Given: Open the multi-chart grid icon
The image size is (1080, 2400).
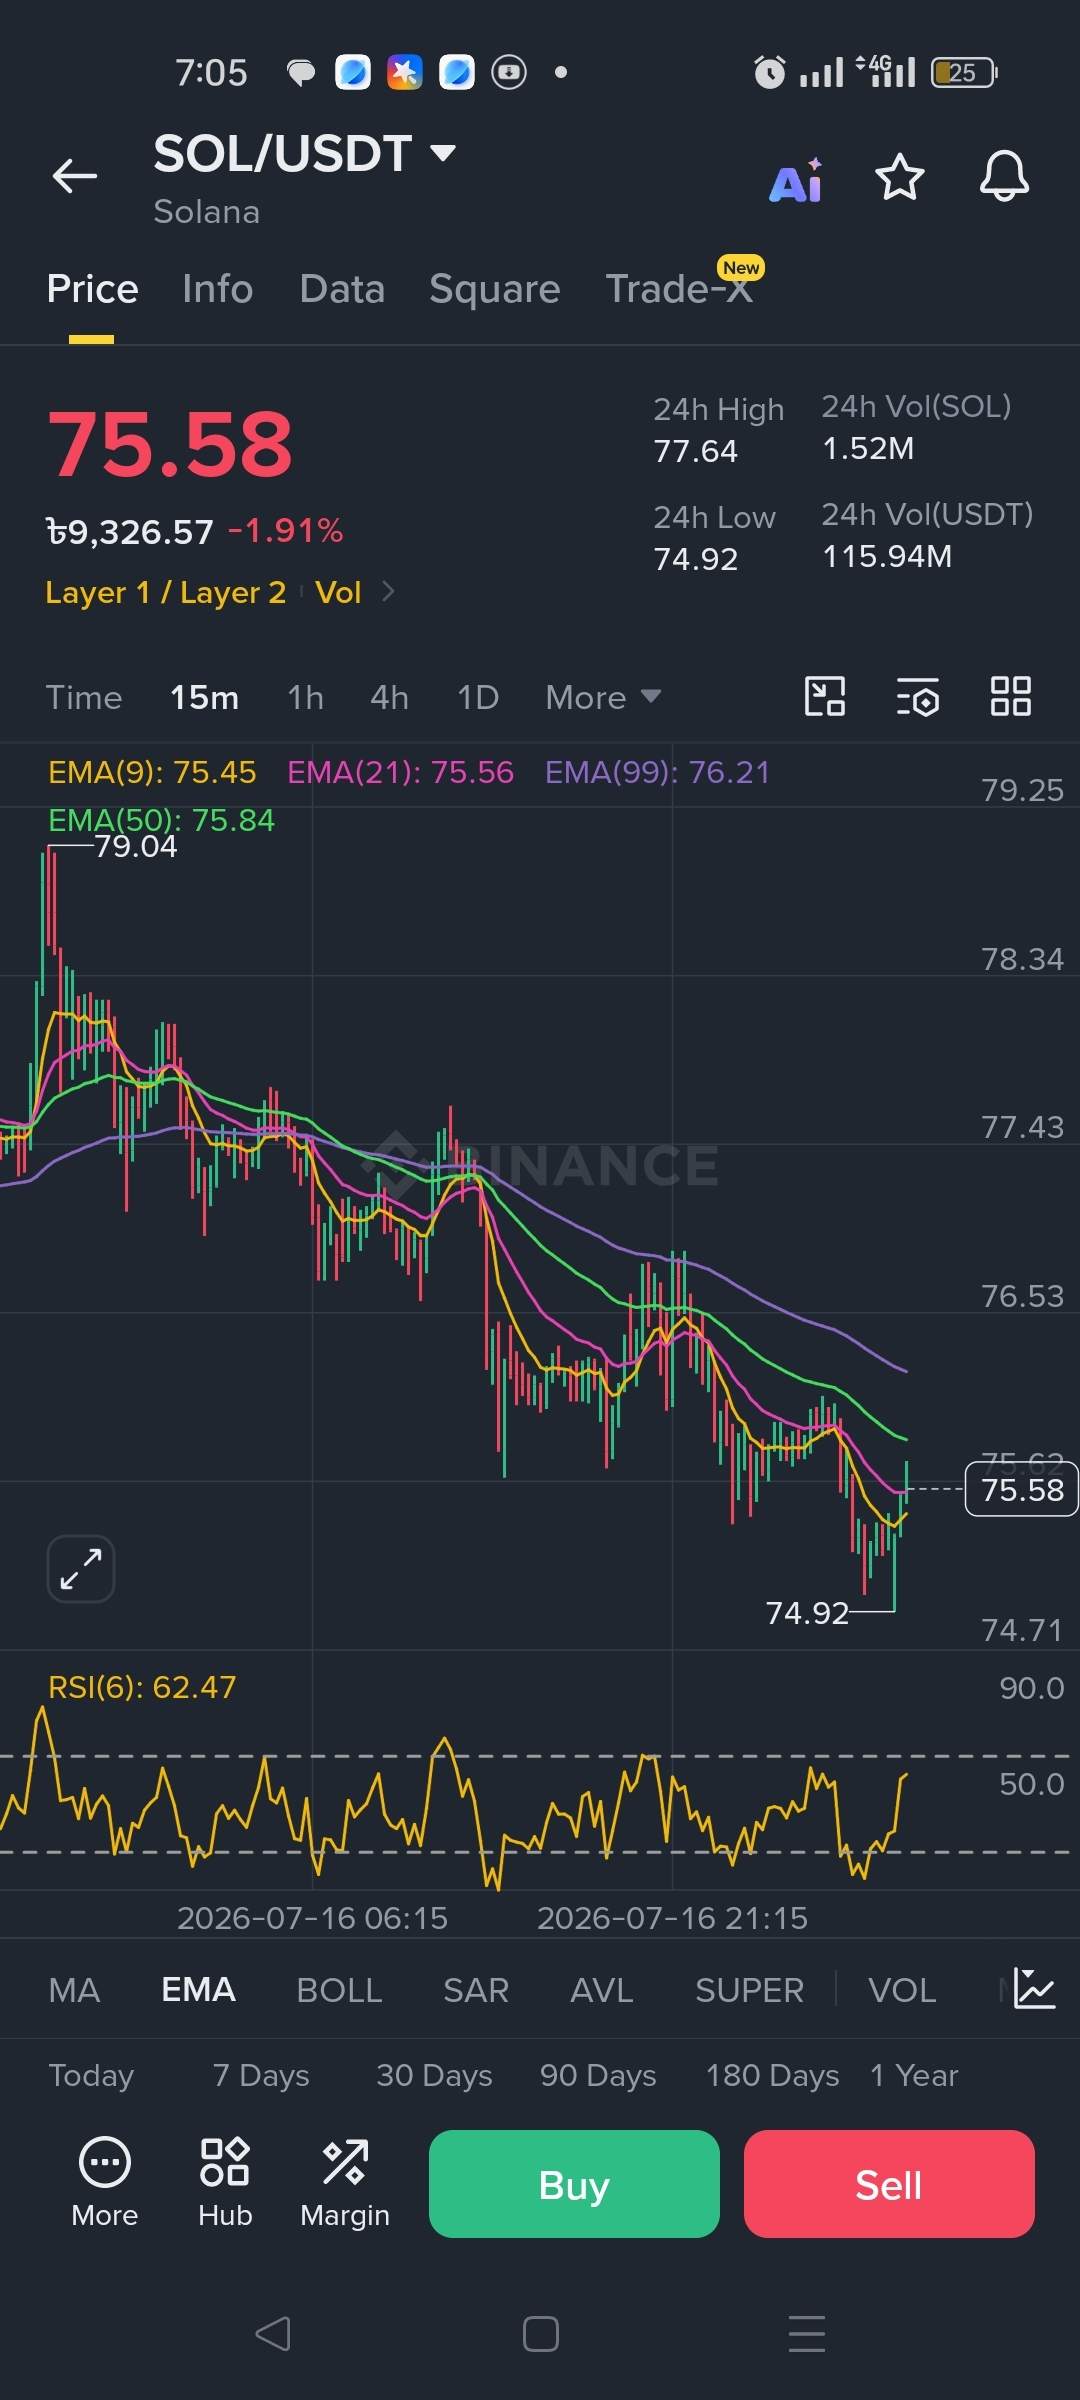Looking at the screenshot, I should pyautogui.click(x=1010, y=696).
